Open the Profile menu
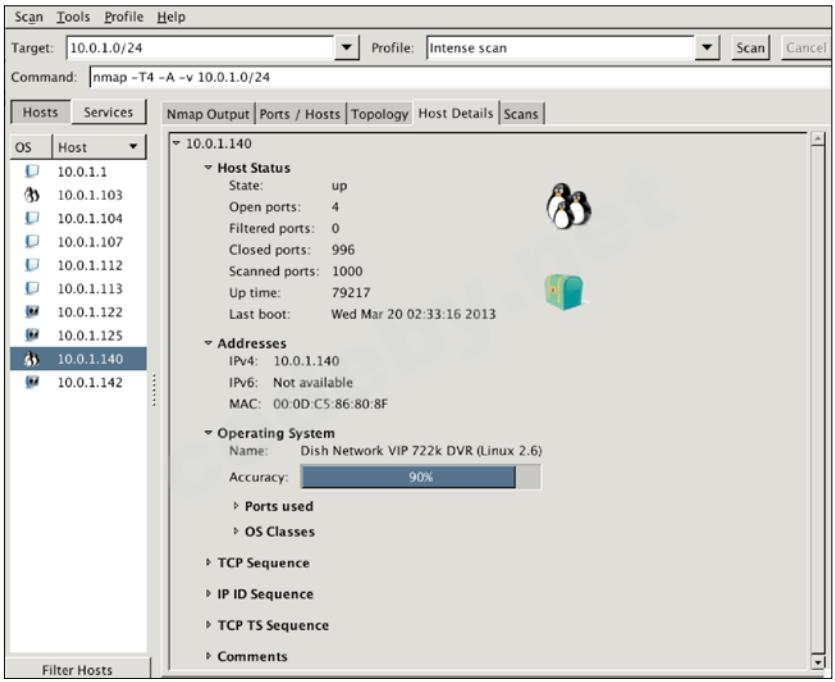This screenshot has height=682, width=835. click(124, 17)
